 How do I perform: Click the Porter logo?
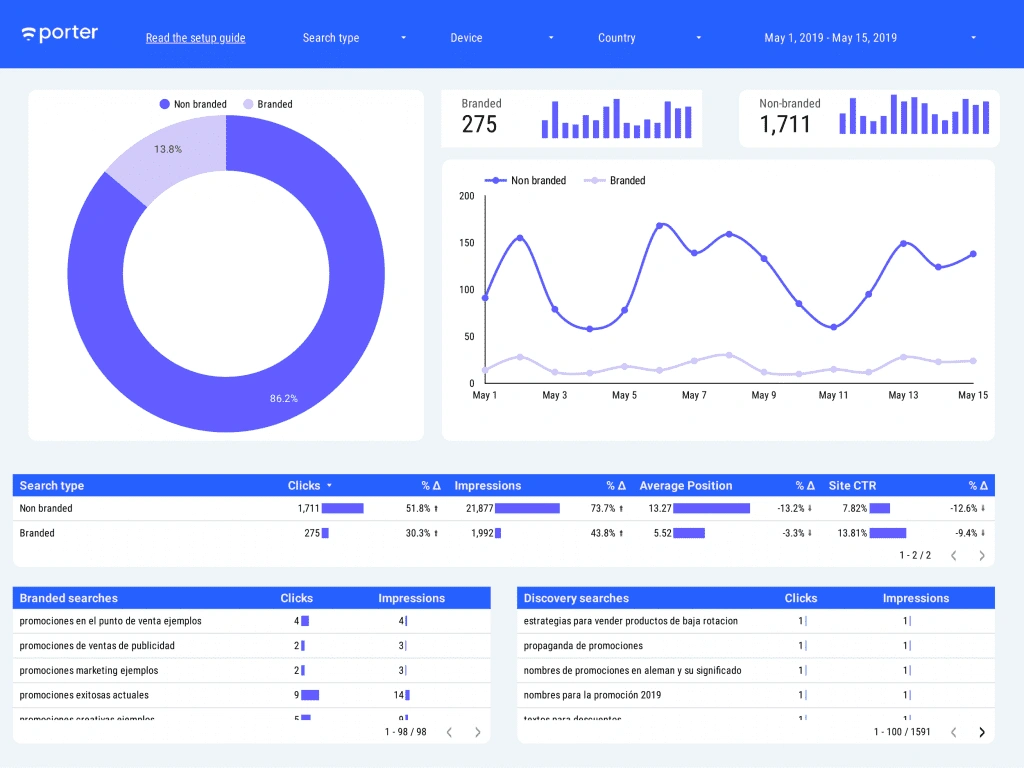point(60,34)
